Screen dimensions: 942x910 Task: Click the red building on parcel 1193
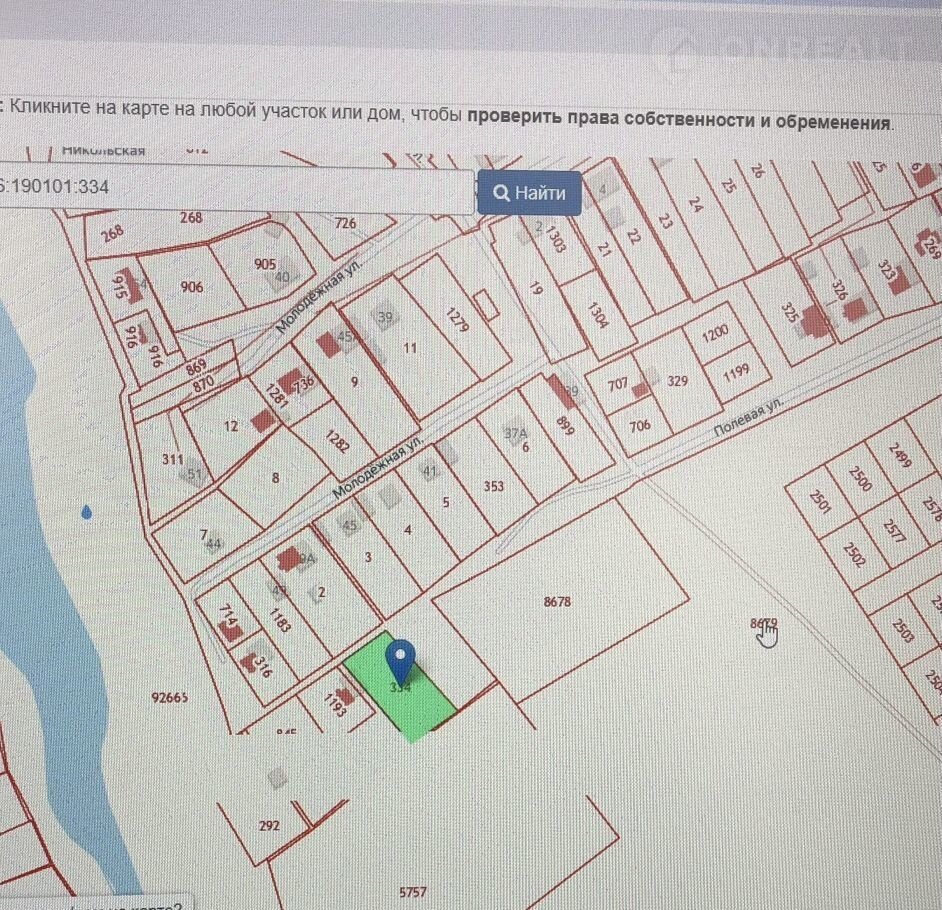344,696
